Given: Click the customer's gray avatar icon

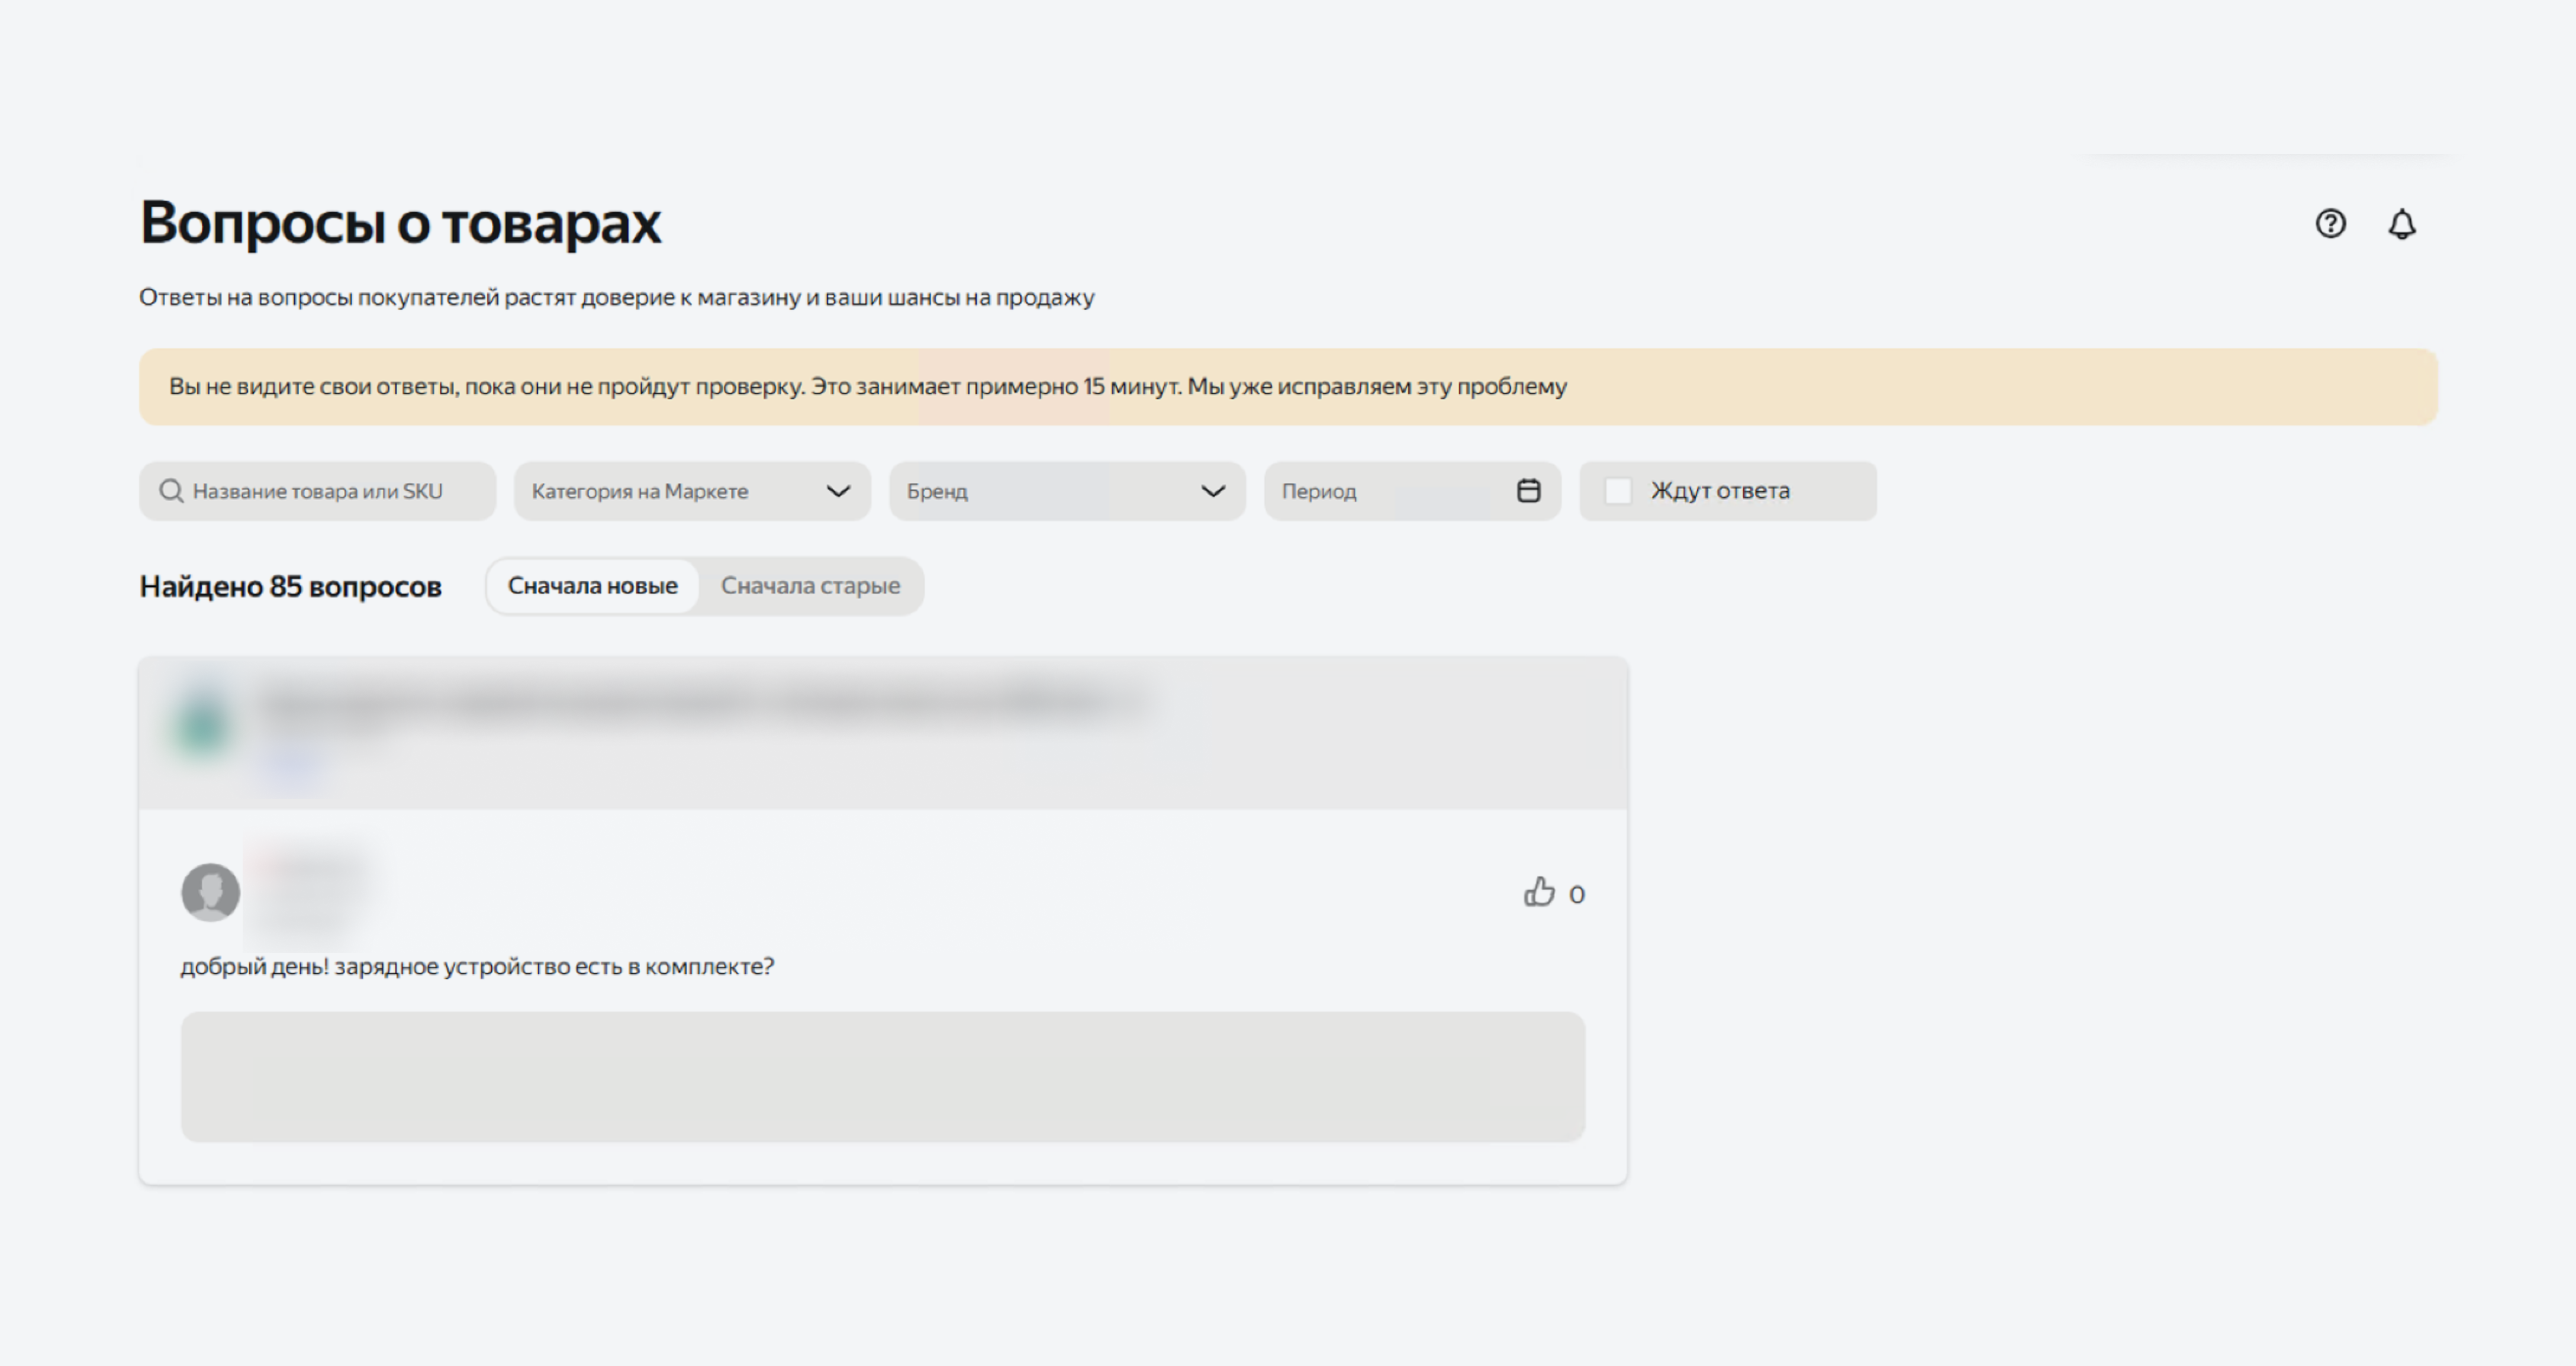Looking at the screenshot, I should [210, 892].
